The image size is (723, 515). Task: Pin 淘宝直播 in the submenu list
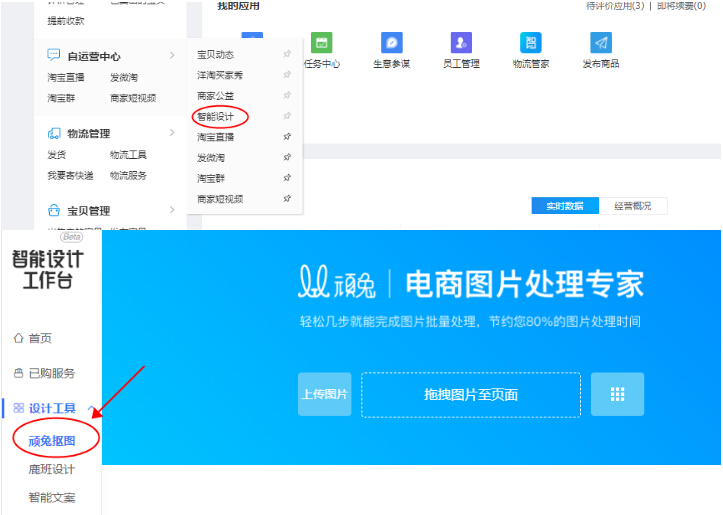click(287, 137)
